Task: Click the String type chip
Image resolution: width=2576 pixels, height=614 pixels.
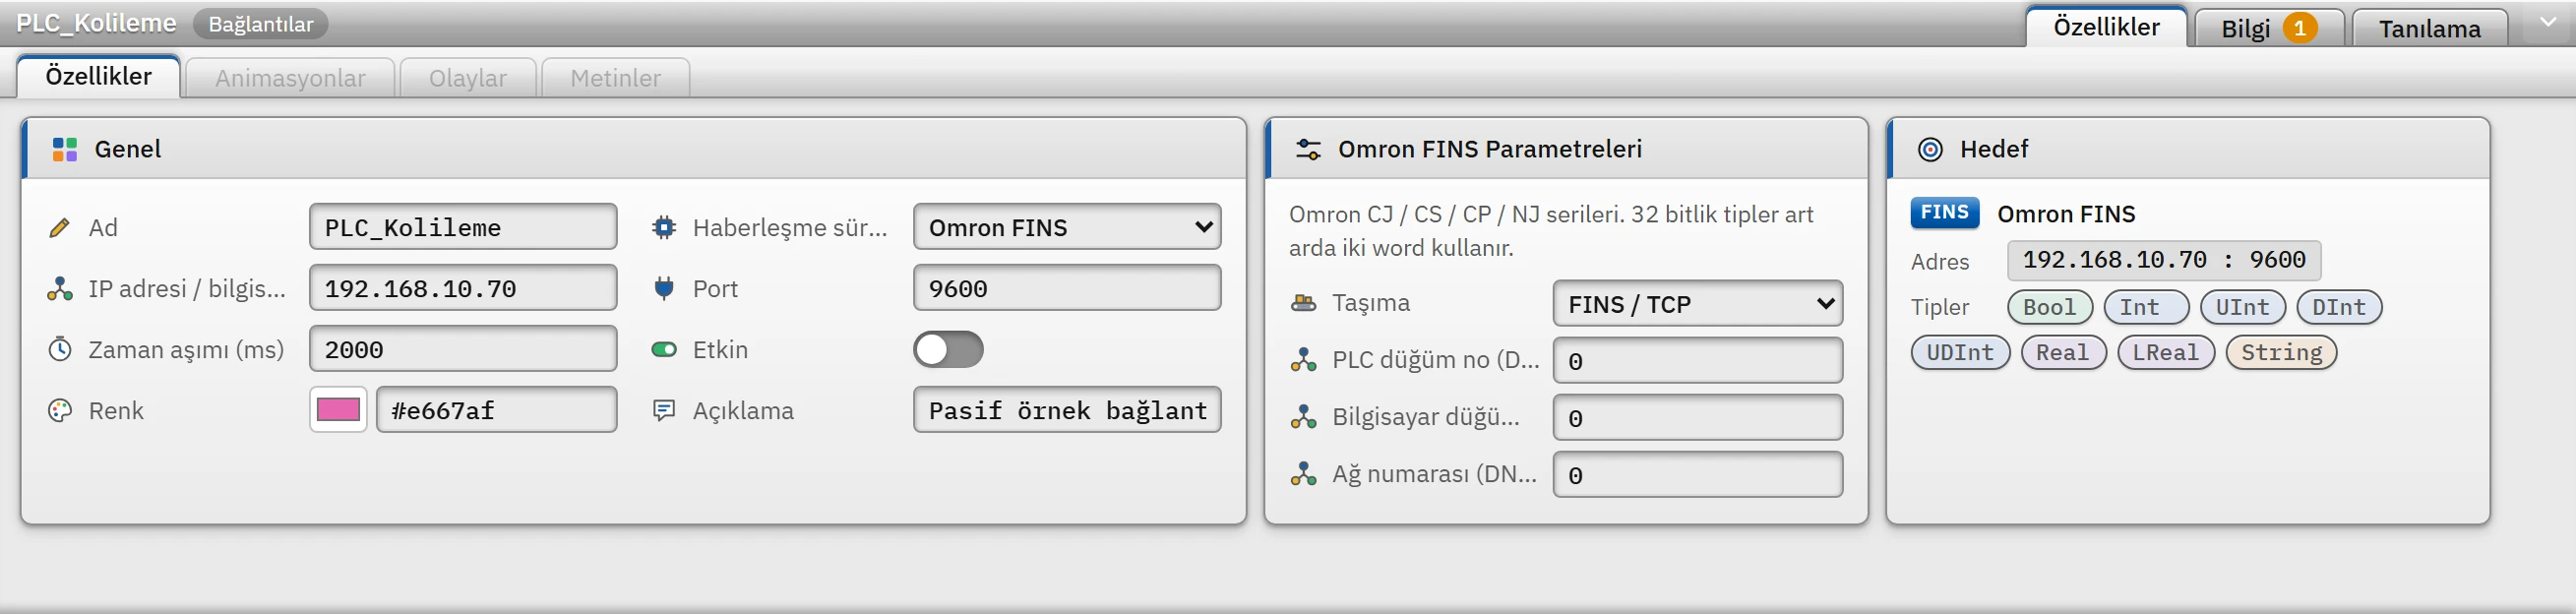Action: pos(2281,352)
